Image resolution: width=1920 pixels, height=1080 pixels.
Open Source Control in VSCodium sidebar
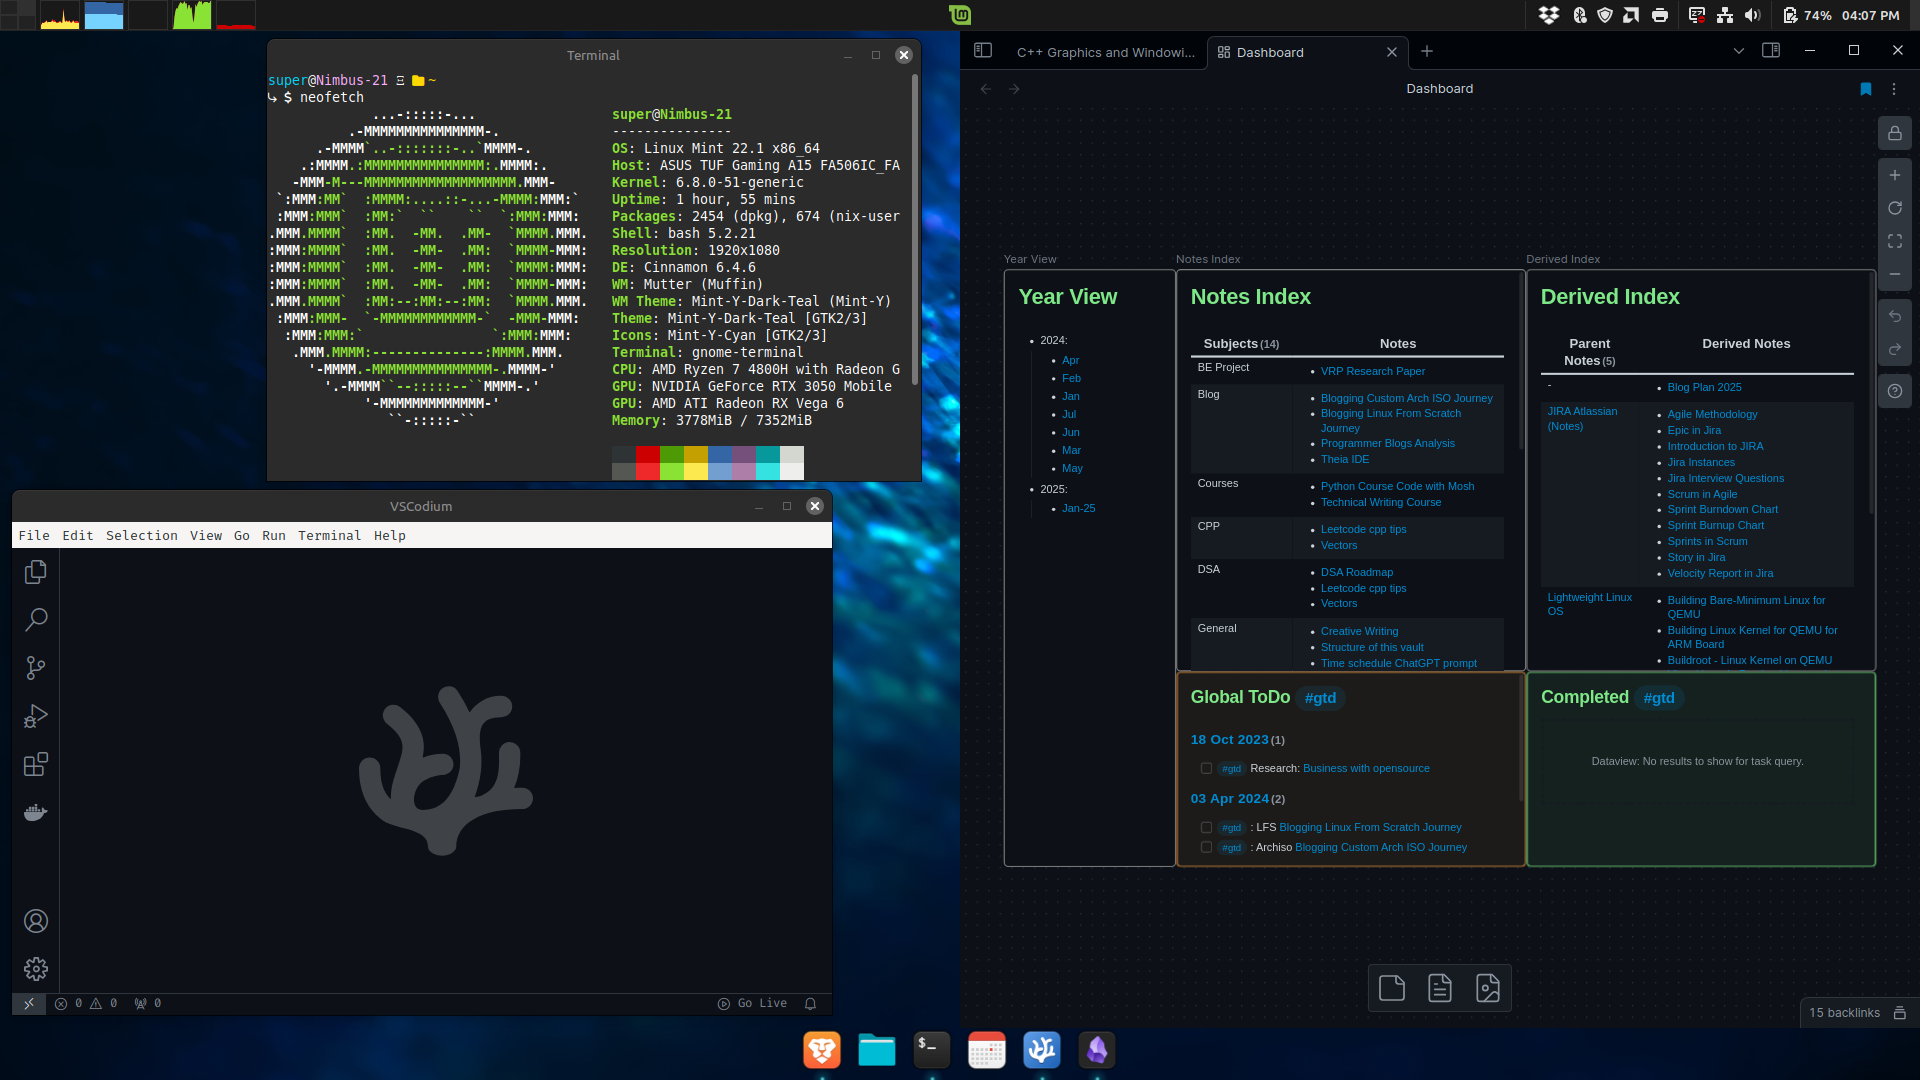(36, 667)
